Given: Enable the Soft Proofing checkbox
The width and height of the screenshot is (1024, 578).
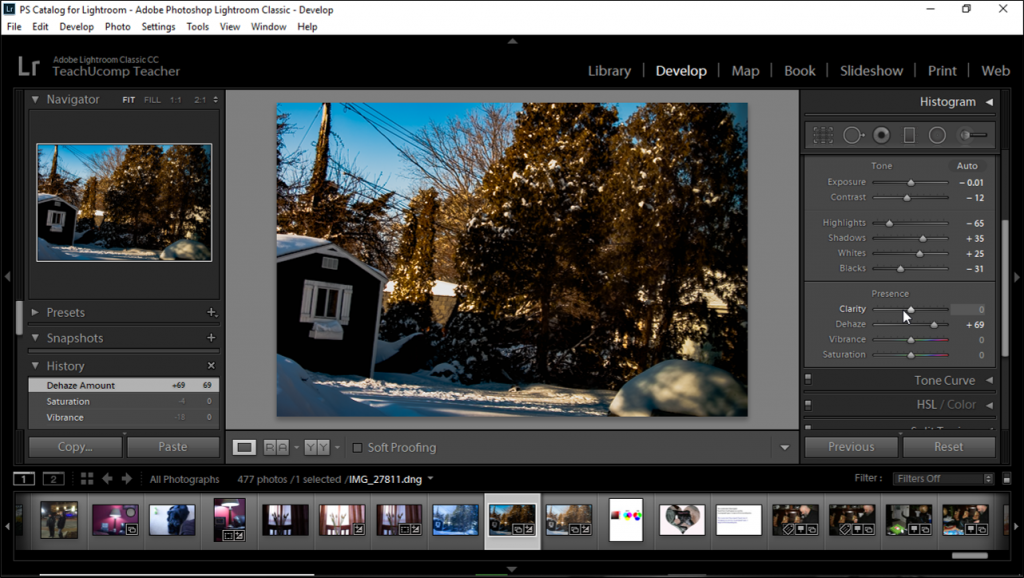Looking at the screenshot, I should pyautogui.click(x=357, y=447).
